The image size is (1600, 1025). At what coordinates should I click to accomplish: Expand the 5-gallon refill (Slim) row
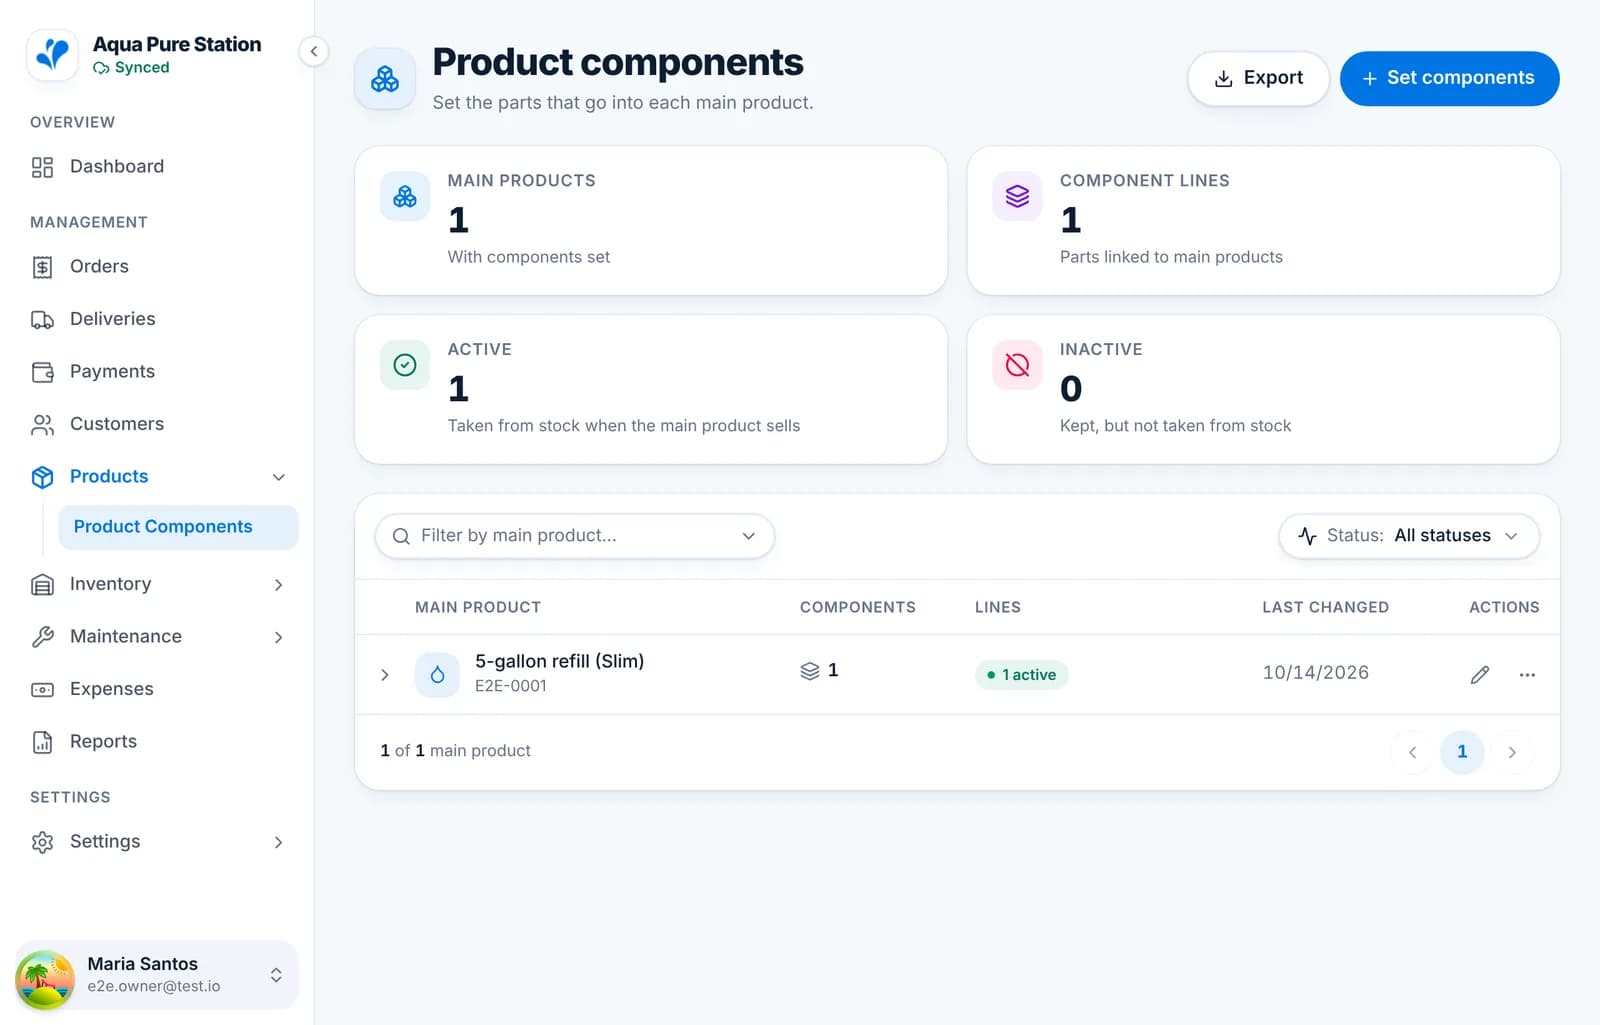[x=385, y=675]
